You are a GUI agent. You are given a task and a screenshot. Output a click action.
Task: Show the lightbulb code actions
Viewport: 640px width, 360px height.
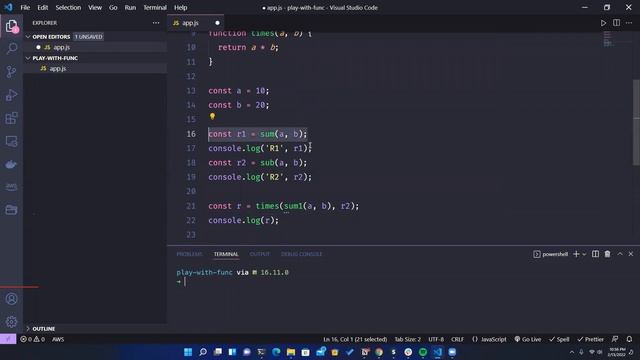[212, 117]
